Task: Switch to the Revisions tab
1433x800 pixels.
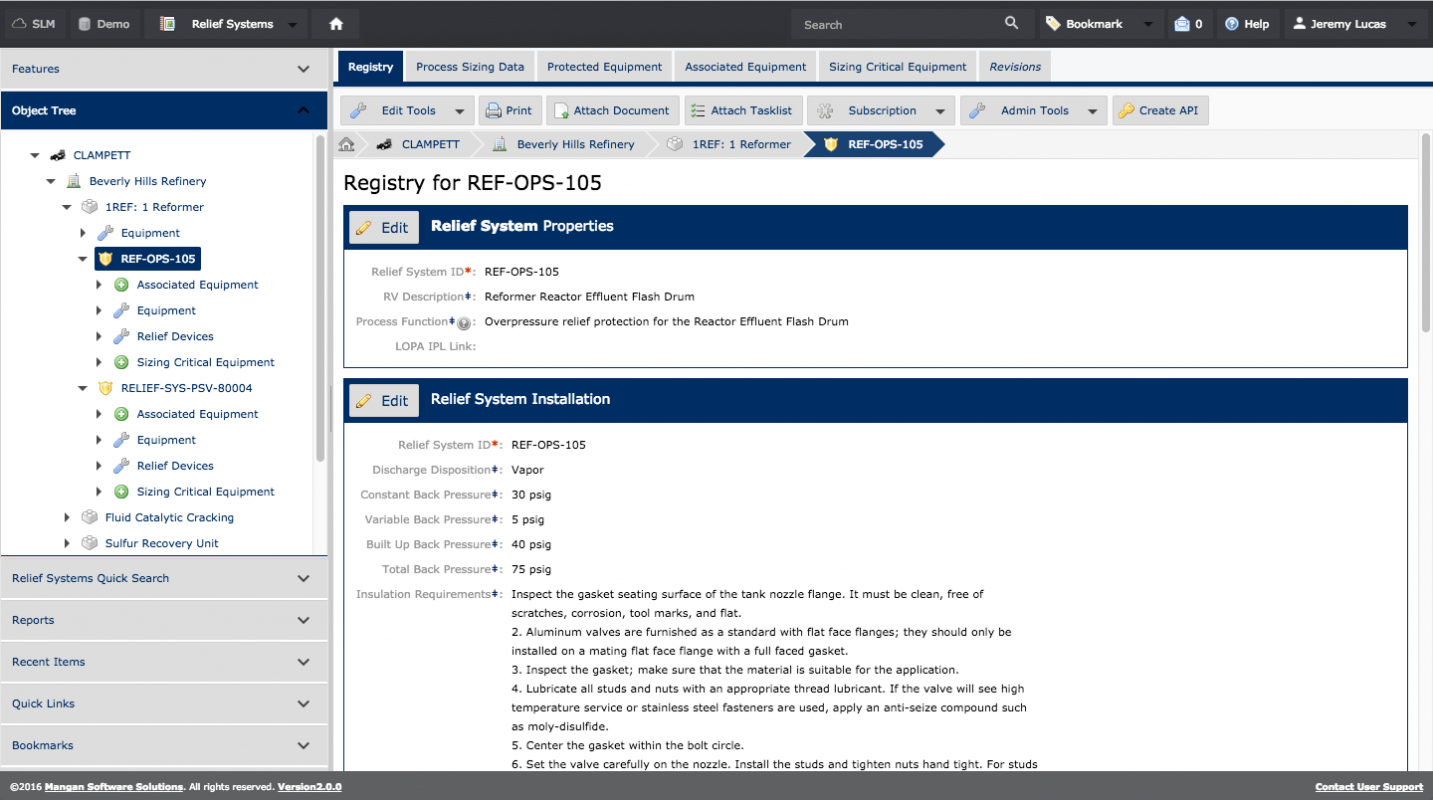Action: 1015,67
